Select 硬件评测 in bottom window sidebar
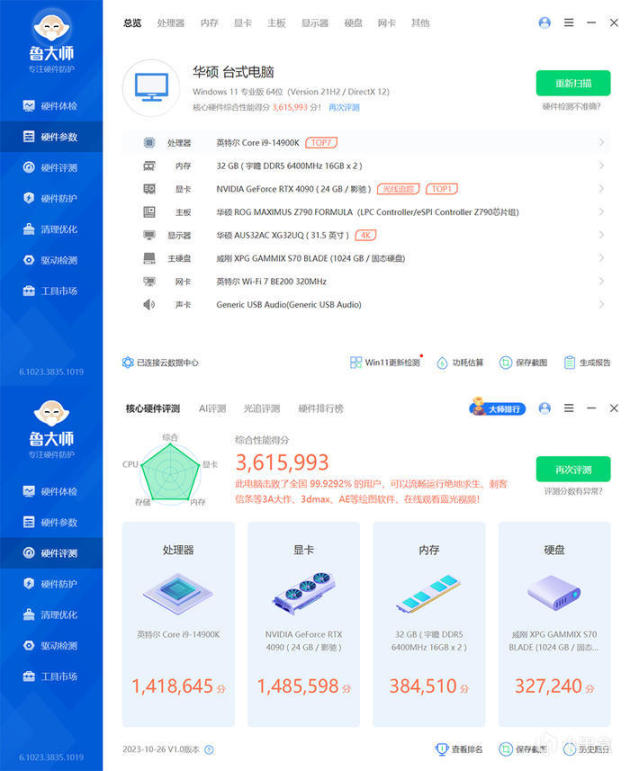630x771 pixels. 51,553
